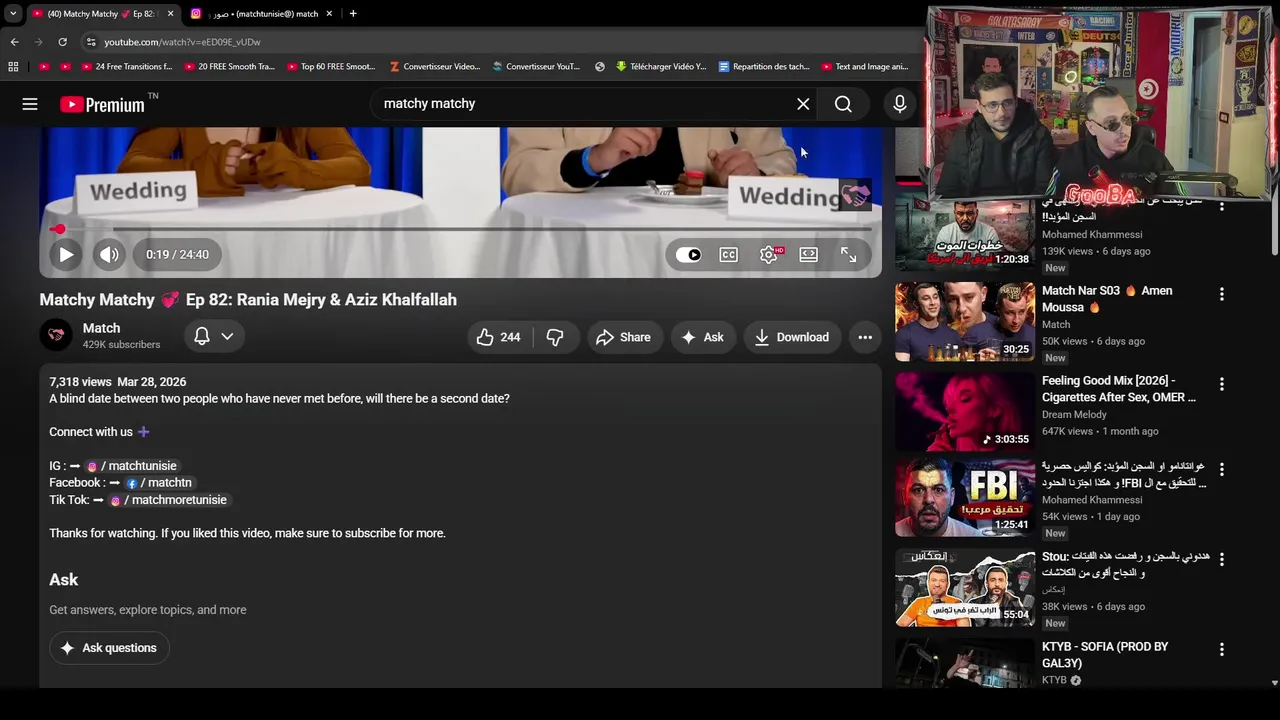
Task: Dislike the video with thumbs down
Action: [x=555, y=337]
